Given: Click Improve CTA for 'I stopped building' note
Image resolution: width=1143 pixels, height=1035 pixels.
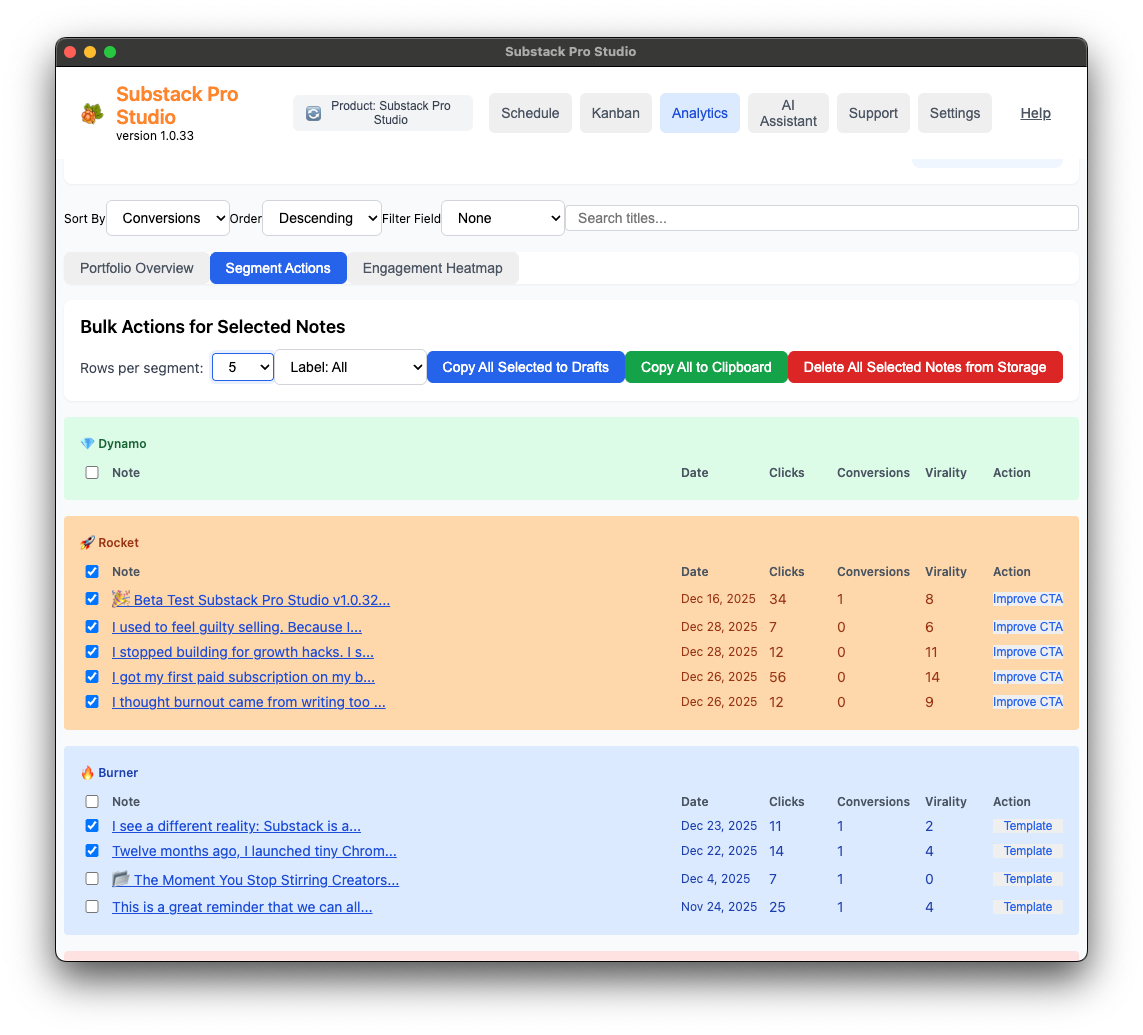Looking at the screenshot, I should tap(1027, 652).
